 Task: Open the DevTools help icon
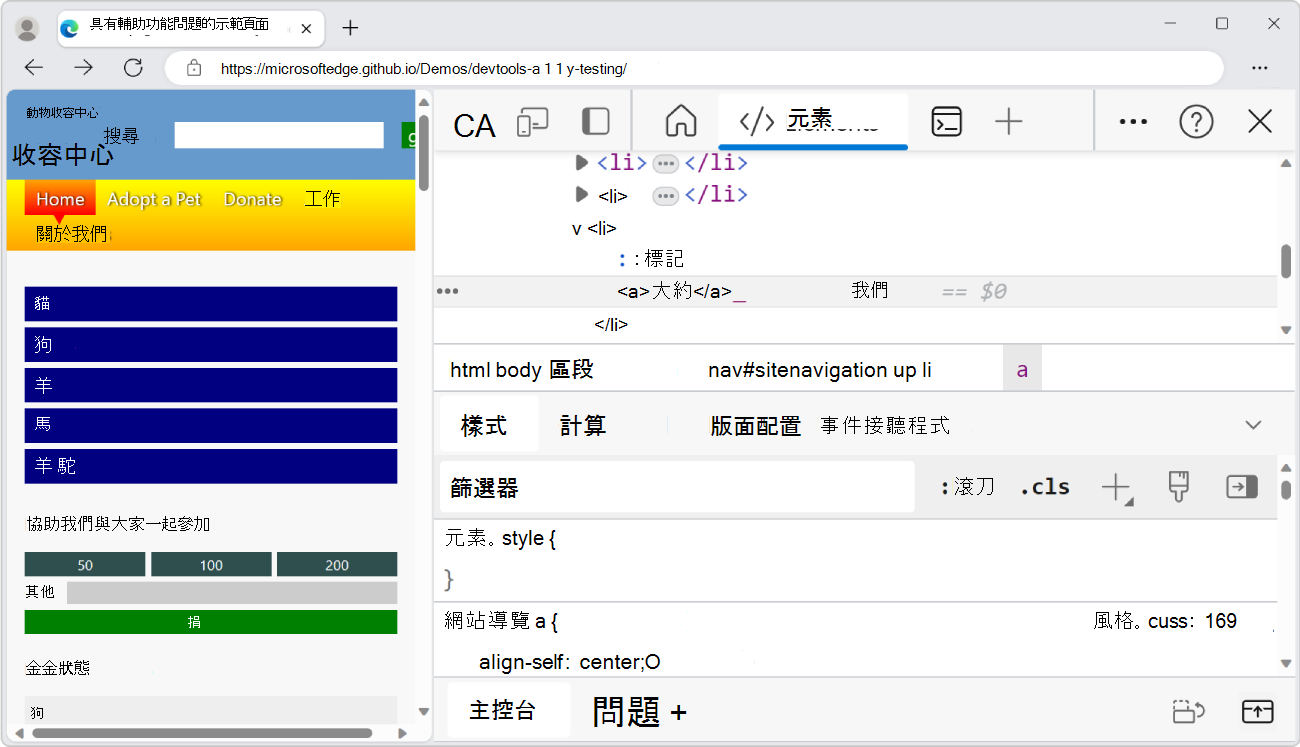point(1196,121)
